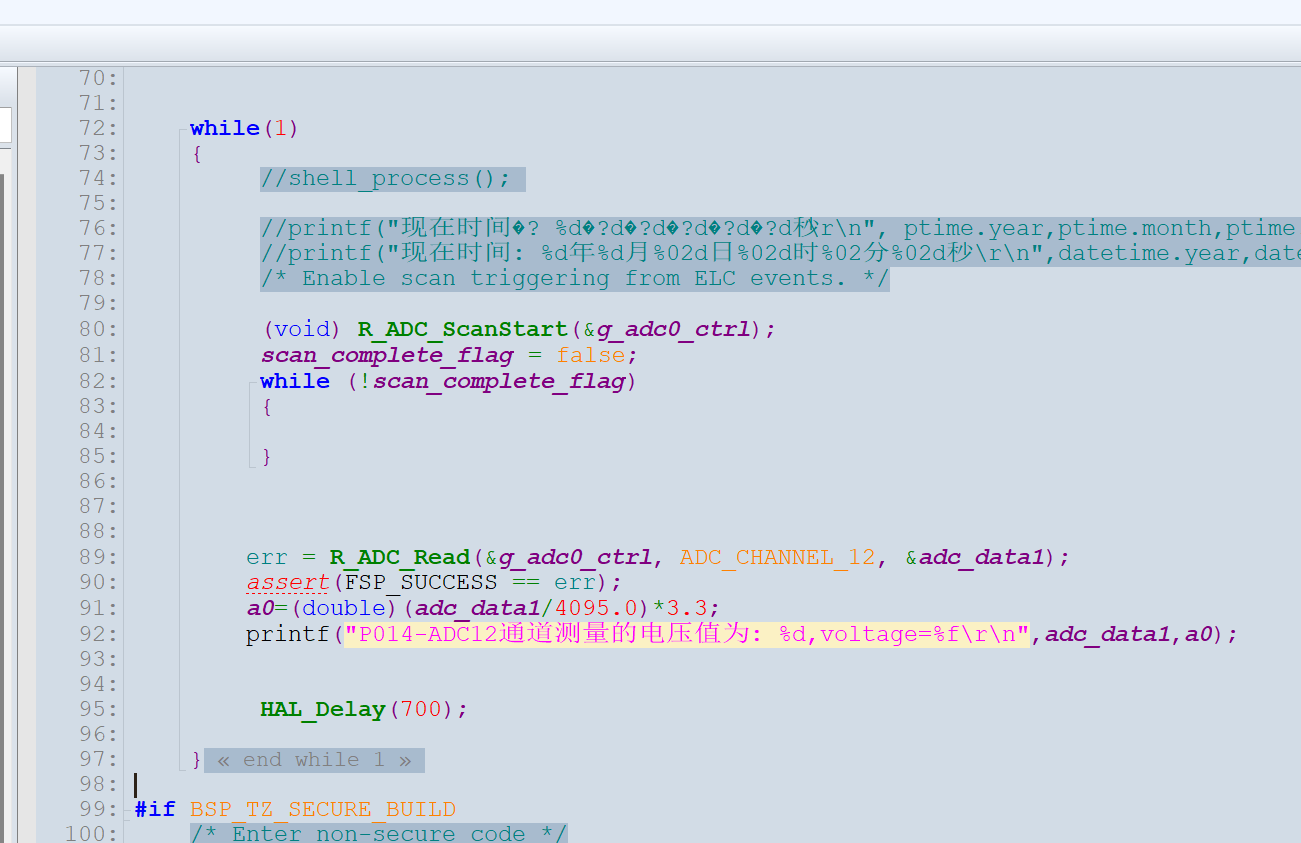Click the 'Enable scan triggering' comment
Viewport: 1301px width, 843px height.
pos(574,279)
